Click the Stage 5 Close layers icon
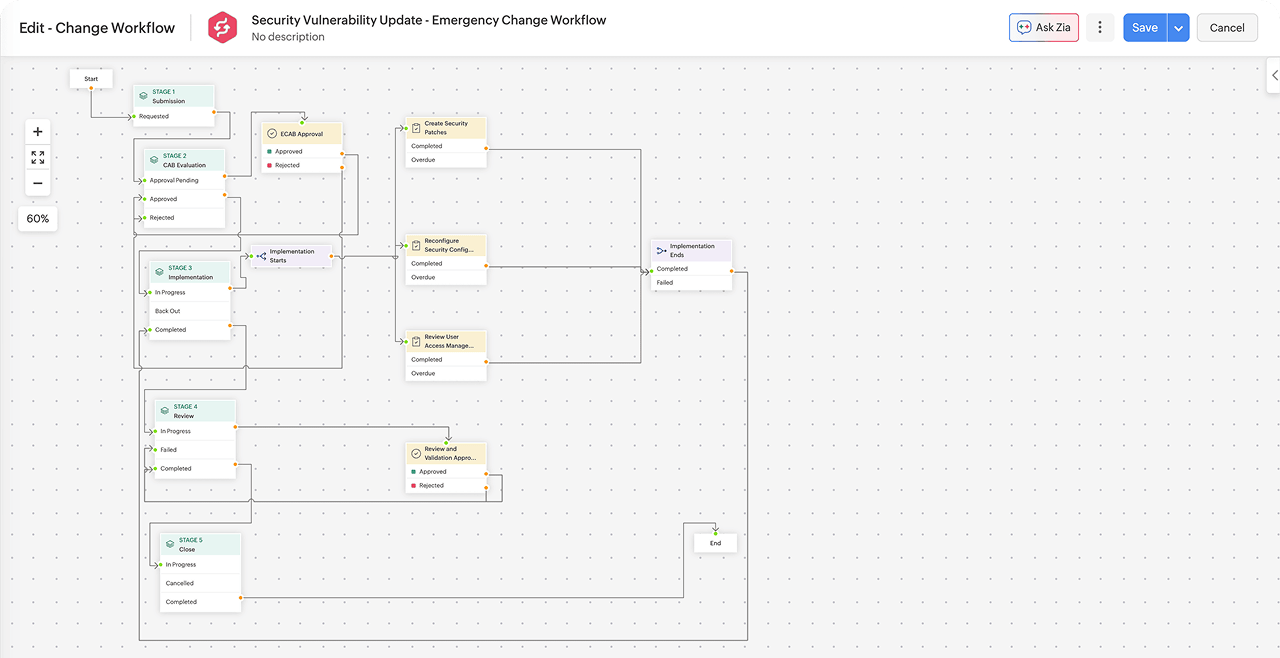 pos(170,545)
